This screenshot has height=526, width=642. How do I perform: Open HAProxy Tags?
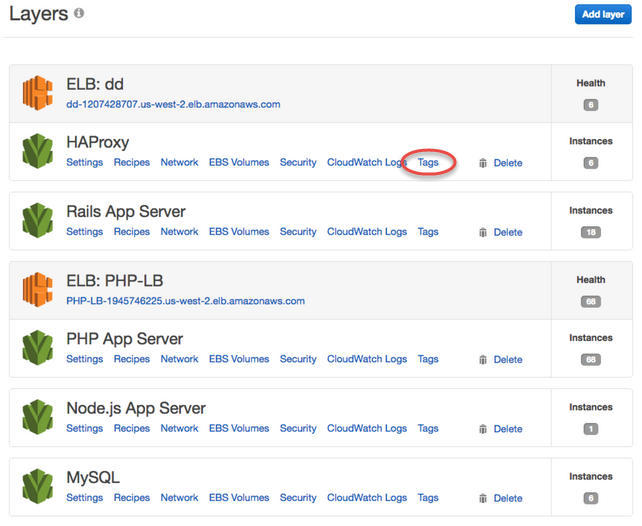428,163
